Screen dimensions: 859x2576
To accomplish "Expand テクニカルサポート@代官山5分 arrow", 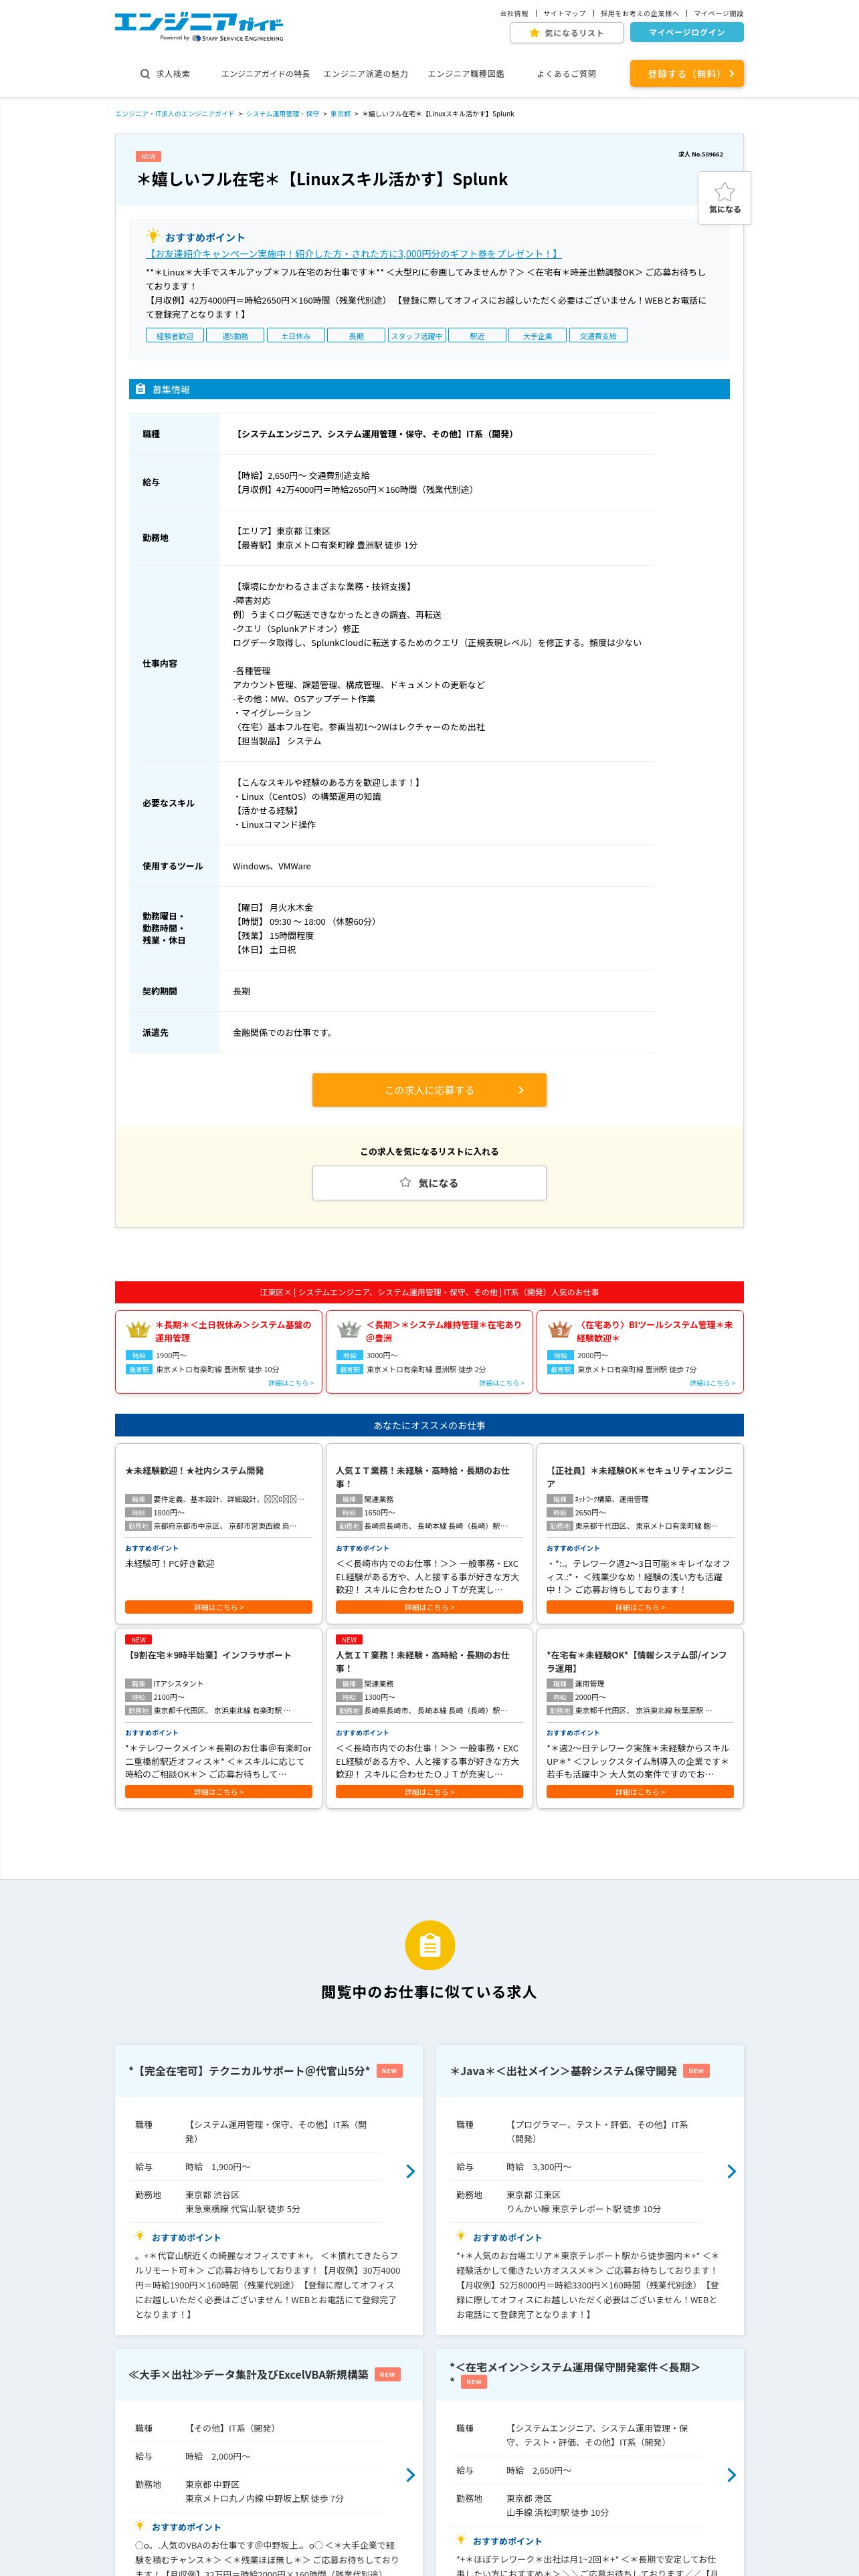I will tap(410, 2172).
